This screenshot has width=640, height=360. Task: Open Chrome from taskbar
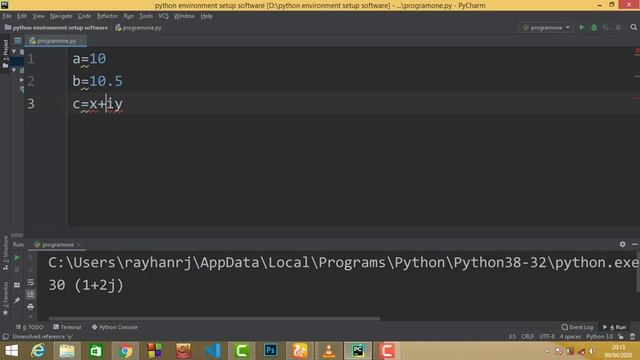pos(125,351)
